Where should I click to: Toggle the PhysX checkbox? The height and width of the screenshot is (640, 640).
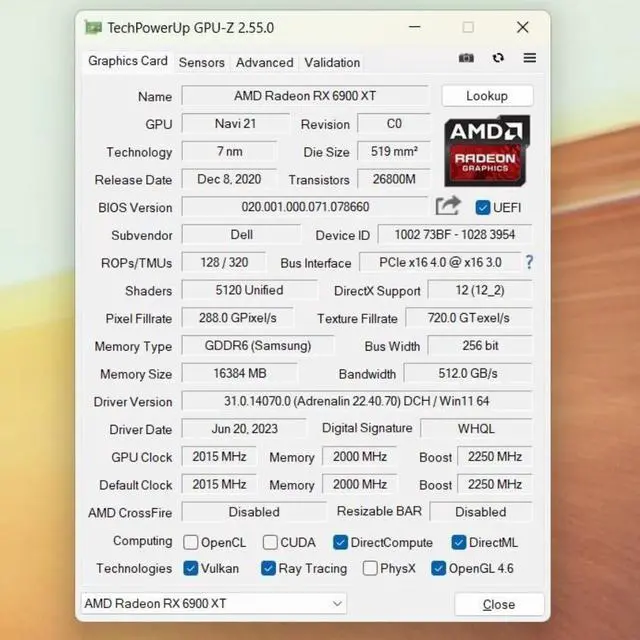coord(370,568)
